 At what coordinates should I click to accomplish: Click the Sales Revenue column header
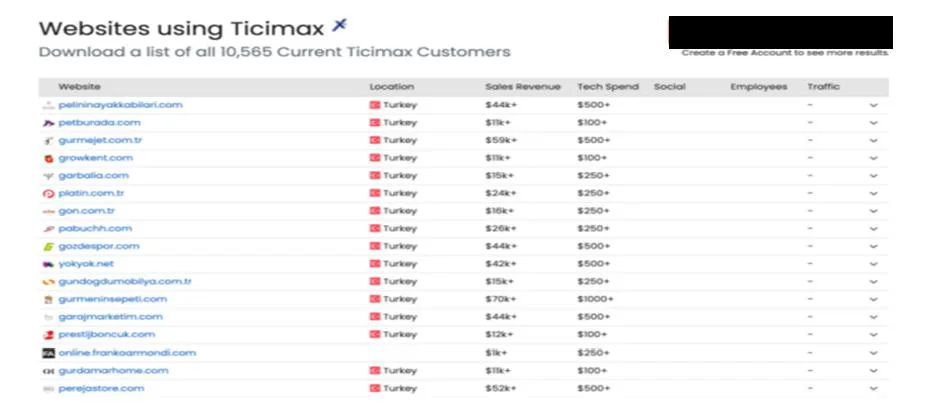[523, 87]
